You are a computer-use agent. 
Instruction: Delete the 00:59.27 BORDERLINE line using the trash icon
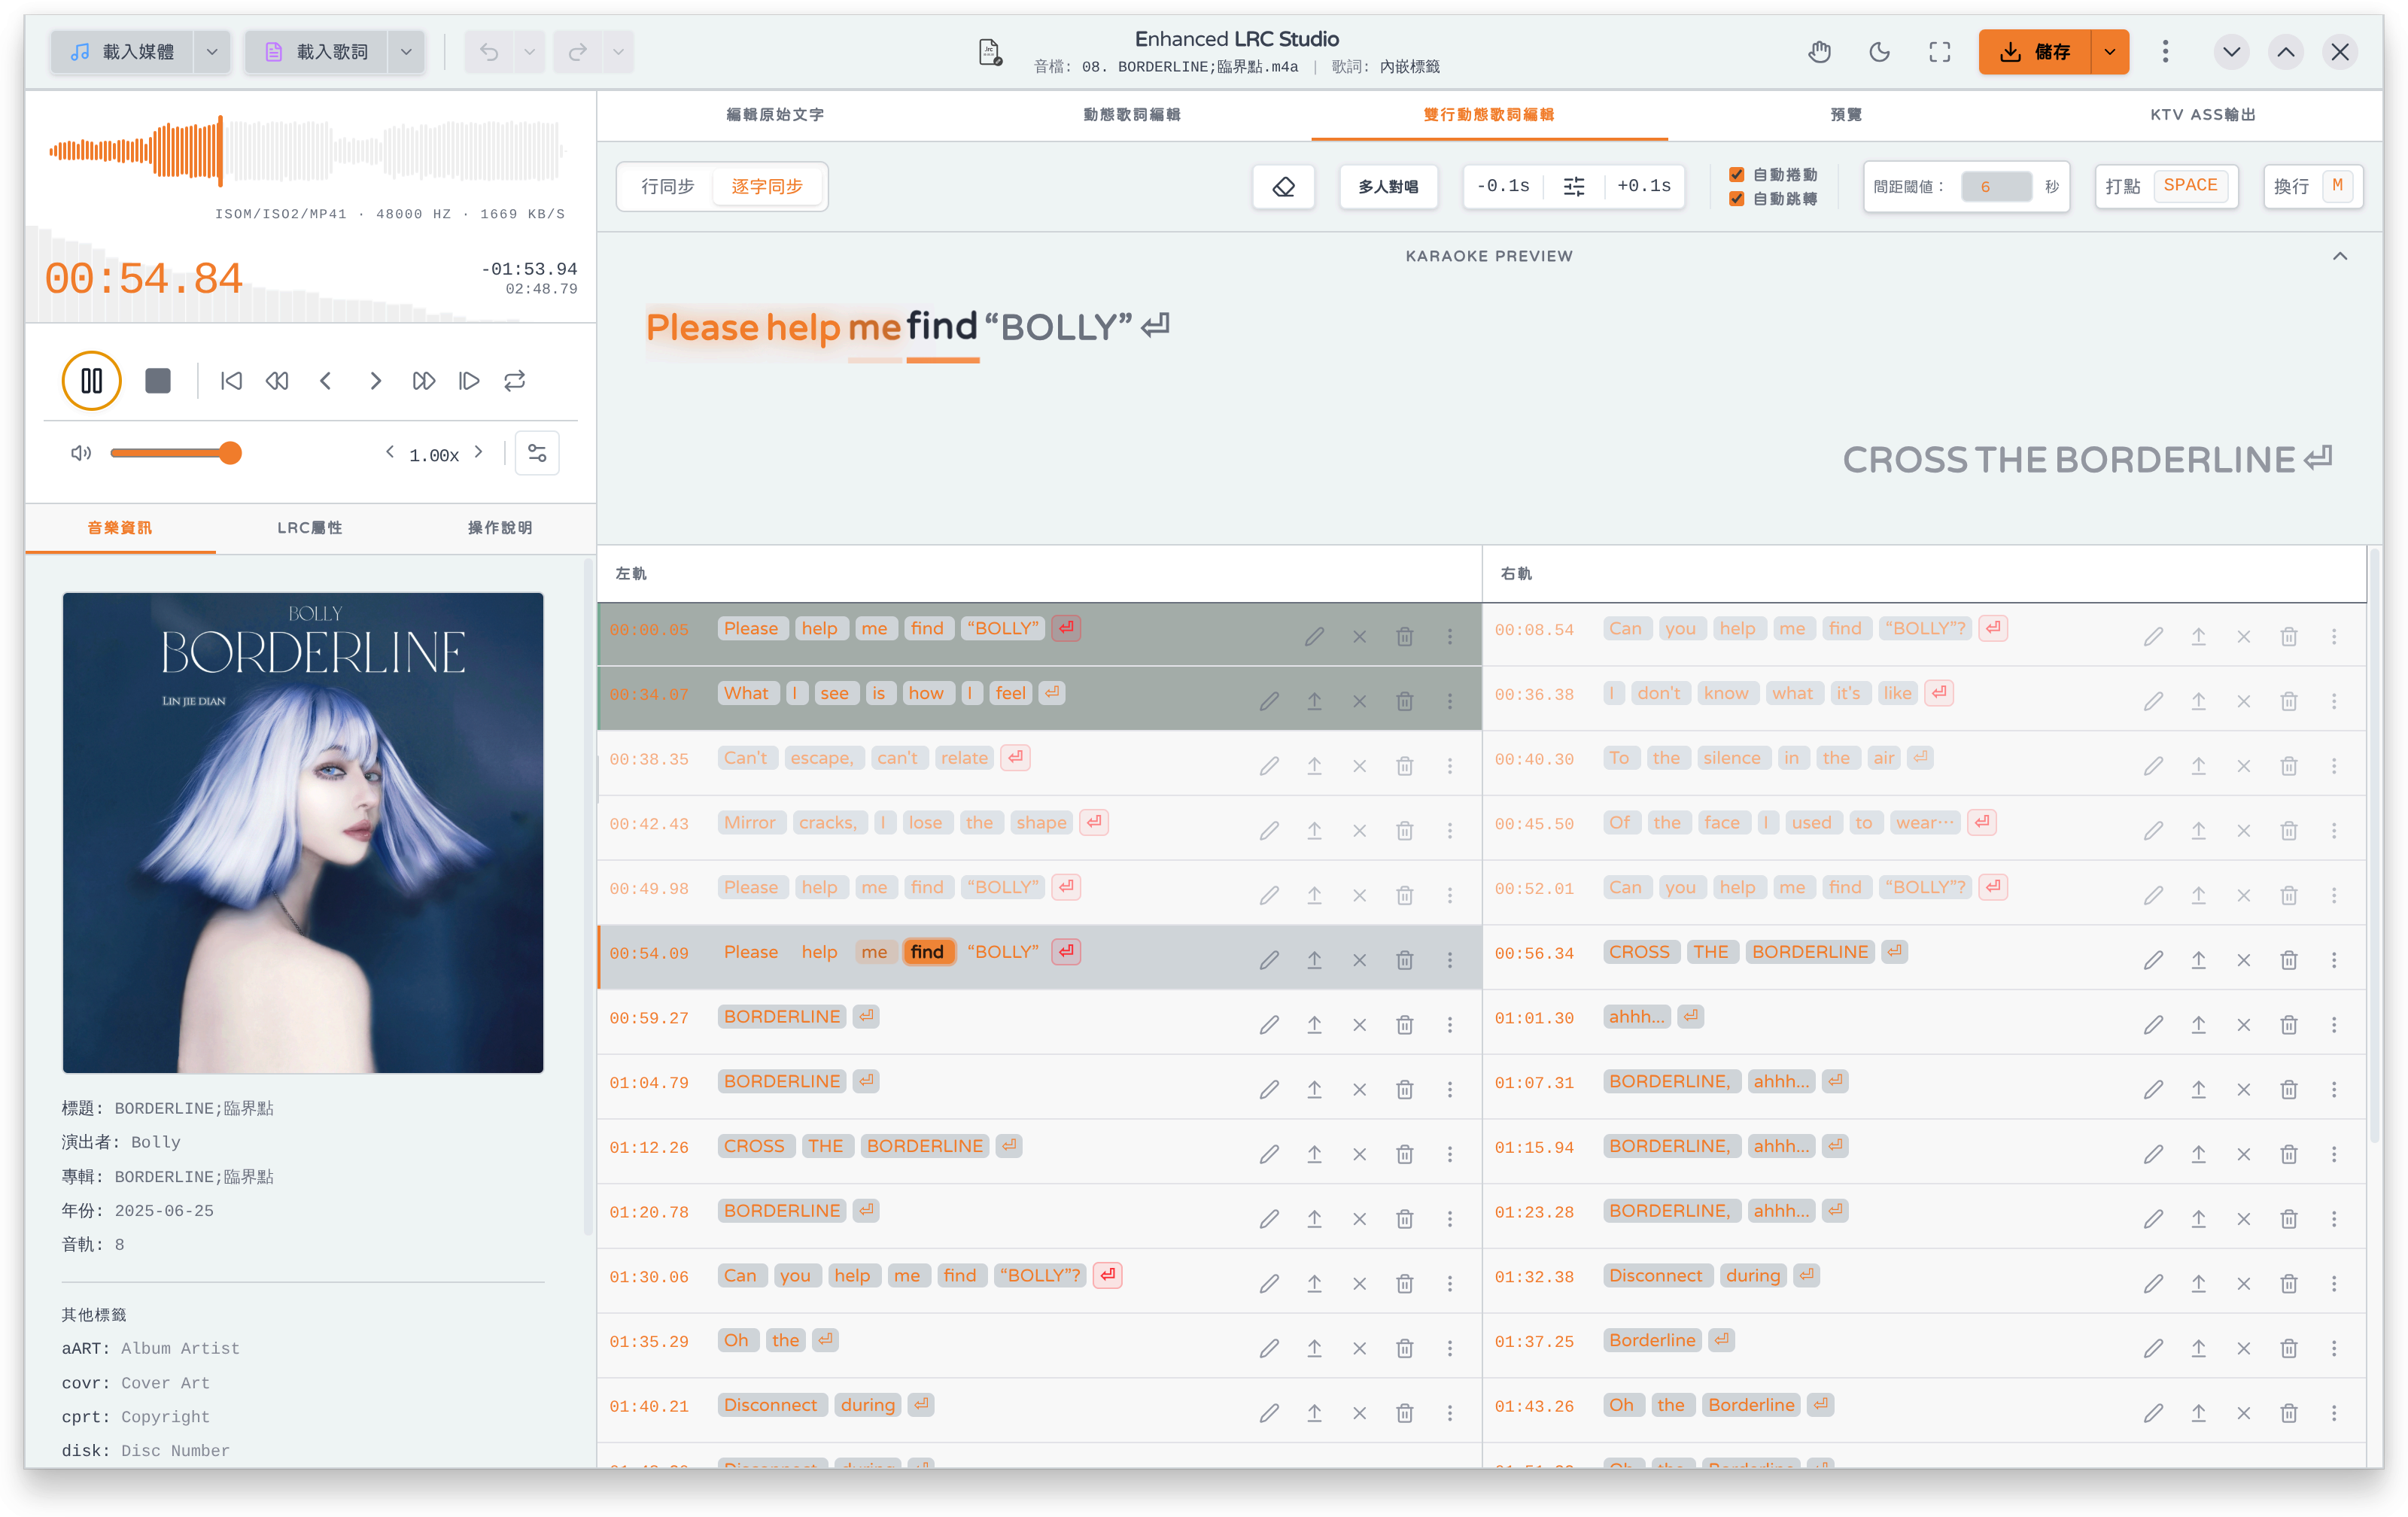1404,1025
